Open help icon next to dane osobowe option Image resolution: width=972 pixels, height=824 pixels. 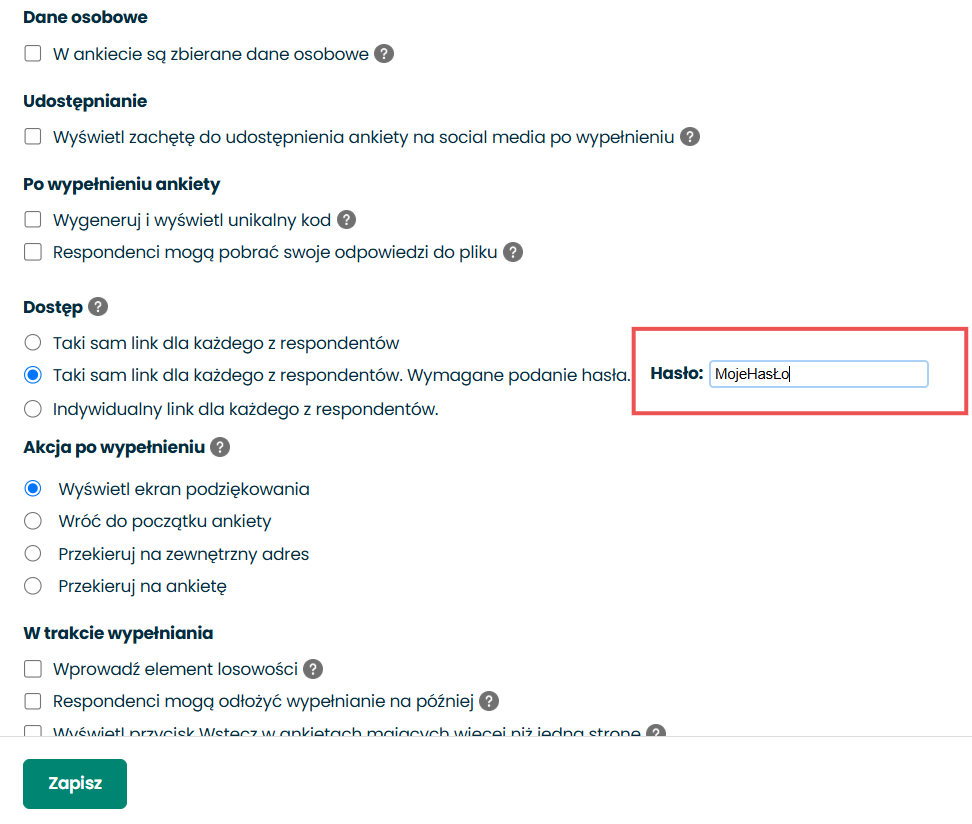click(384, 54)
